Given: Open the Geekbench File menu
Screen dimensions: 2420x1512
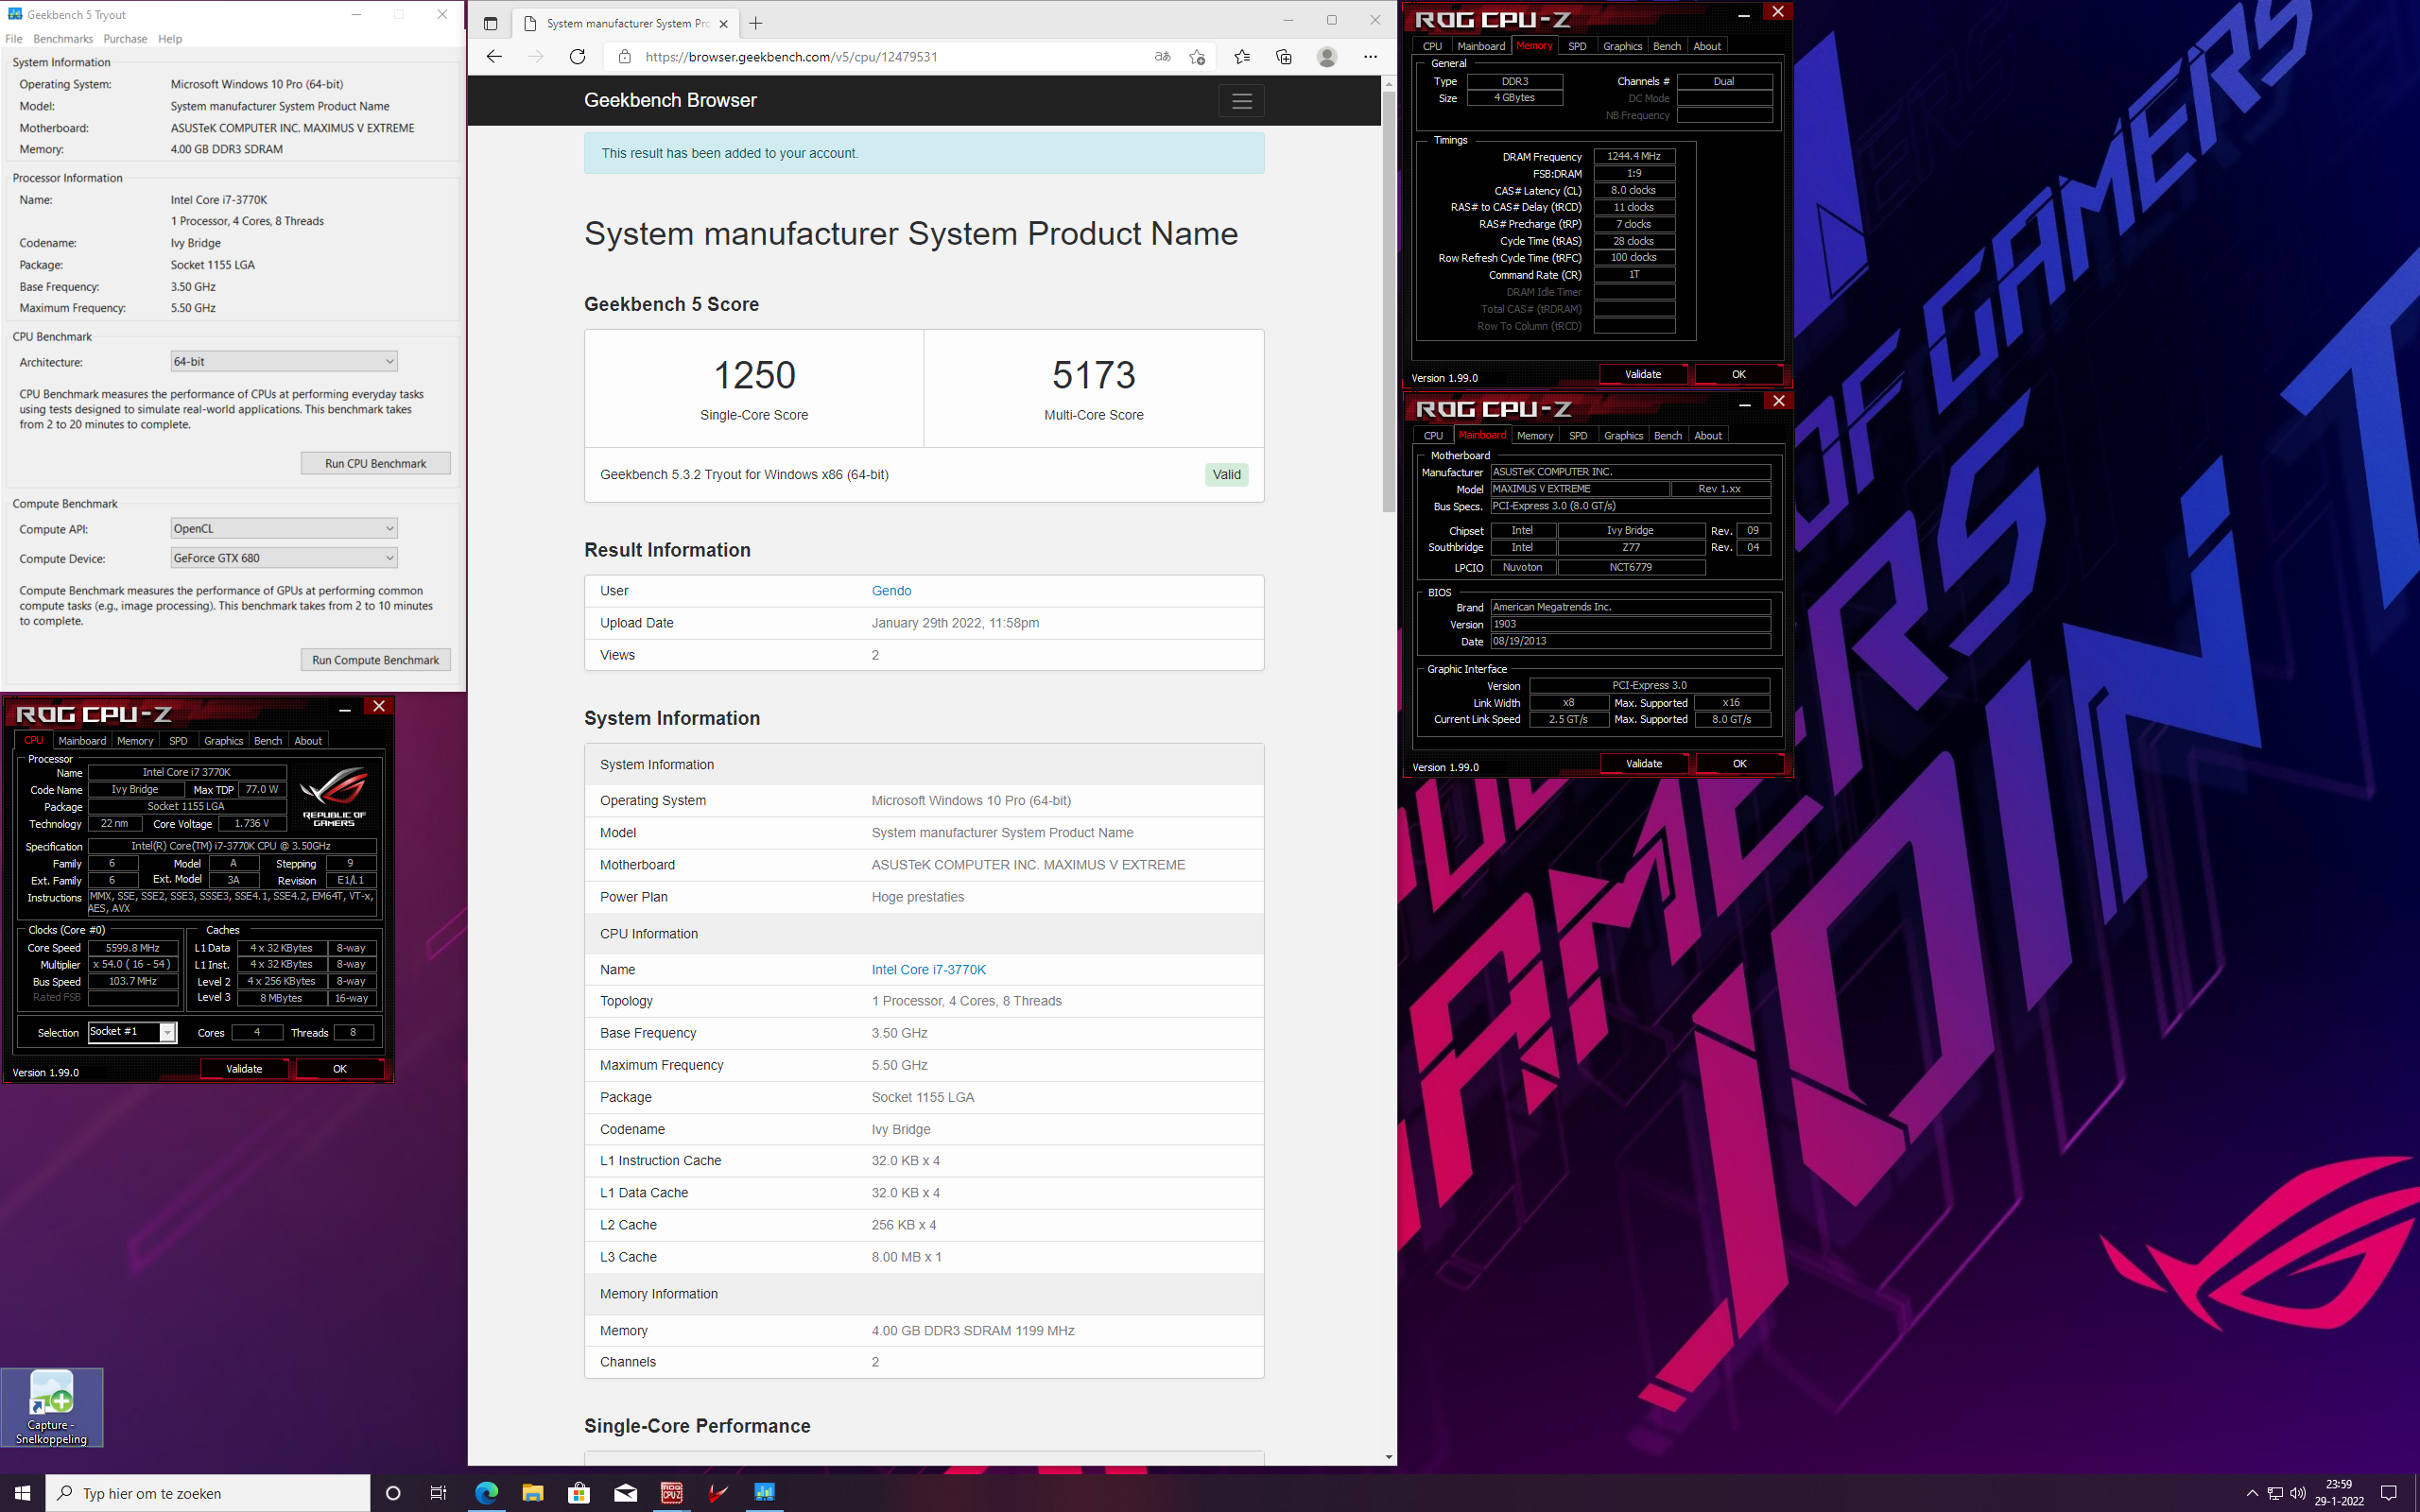Looking at the screenshot, I should pyautogui.click(x=14, y=39).
